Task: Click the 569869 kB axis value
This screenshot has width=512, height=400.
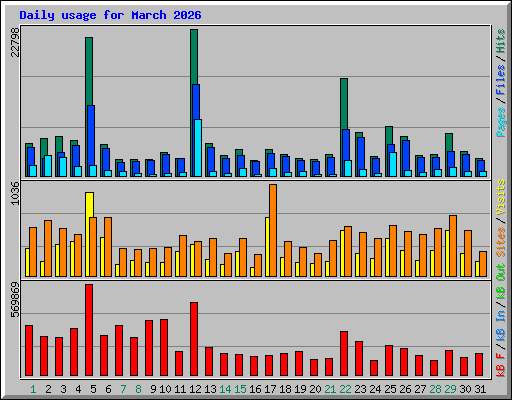Action: pos(15,300)
